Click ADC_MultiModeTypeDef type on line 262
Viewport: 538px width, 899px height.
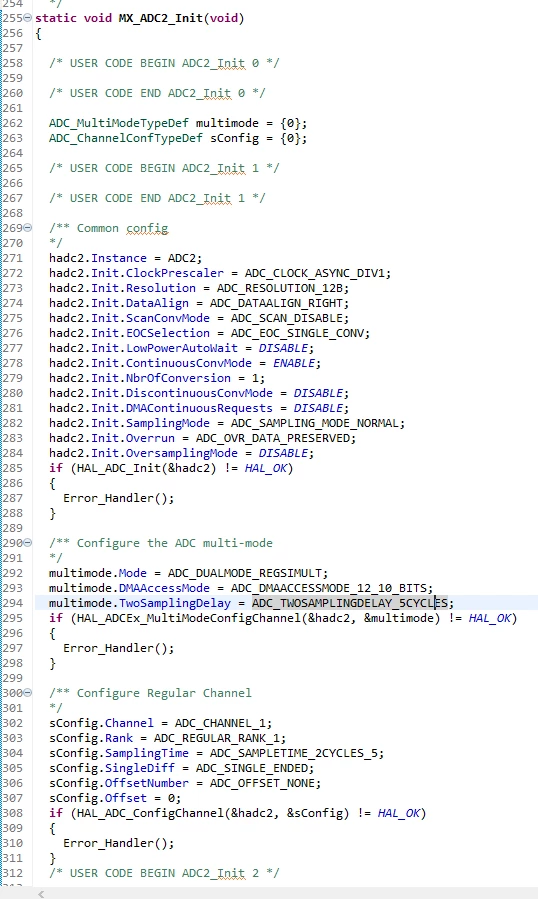119,123
